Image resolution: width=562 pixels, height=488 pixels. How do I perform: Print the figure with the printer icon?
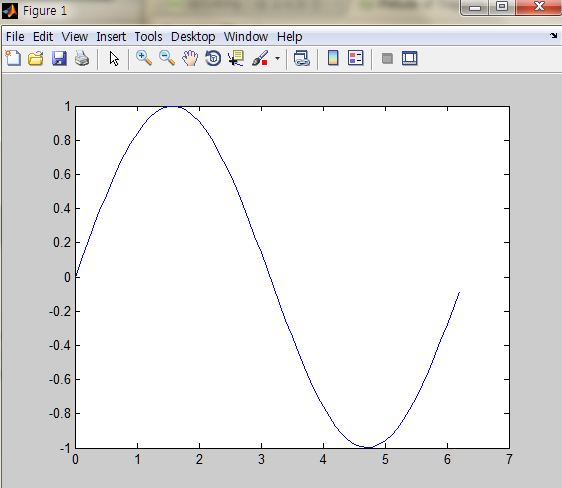[x=82, y=58]
